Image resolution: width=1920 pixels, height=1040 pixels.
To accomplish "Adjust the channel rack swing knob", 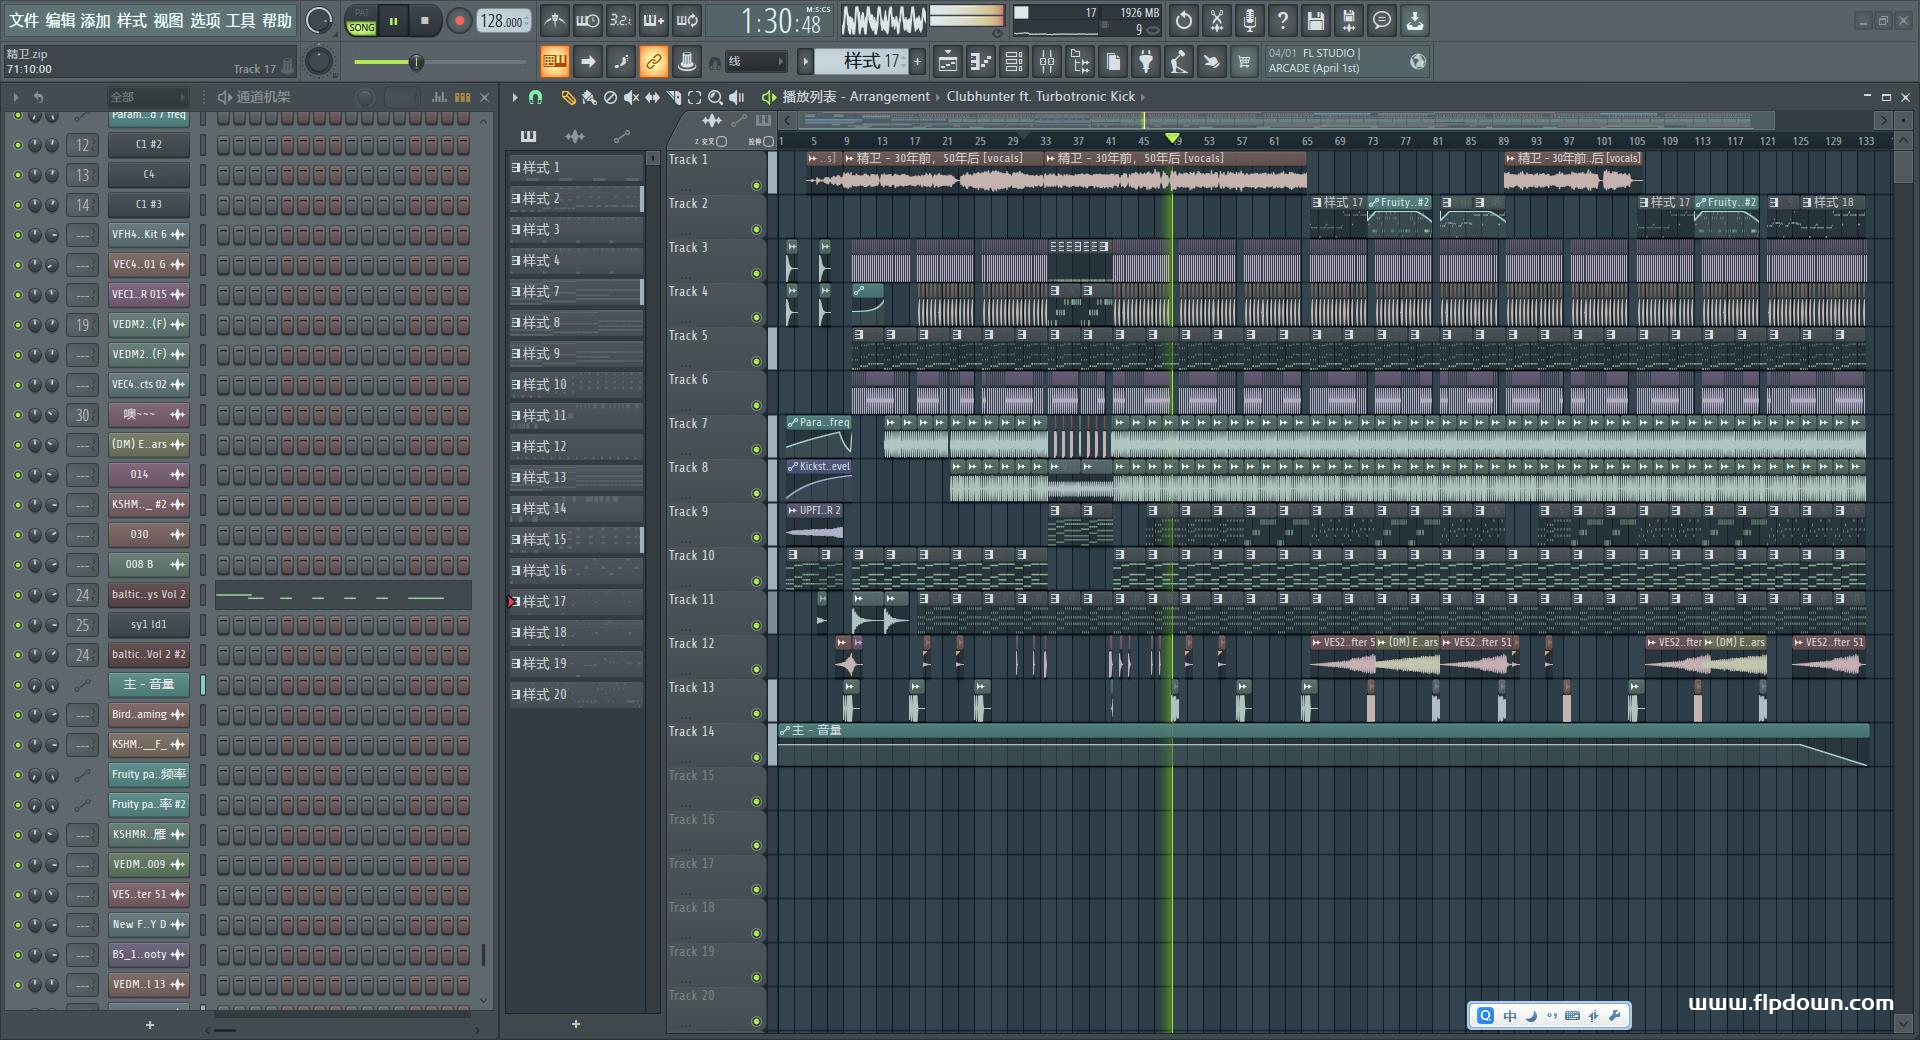I will pyautogui.click(x=366, y=97).
